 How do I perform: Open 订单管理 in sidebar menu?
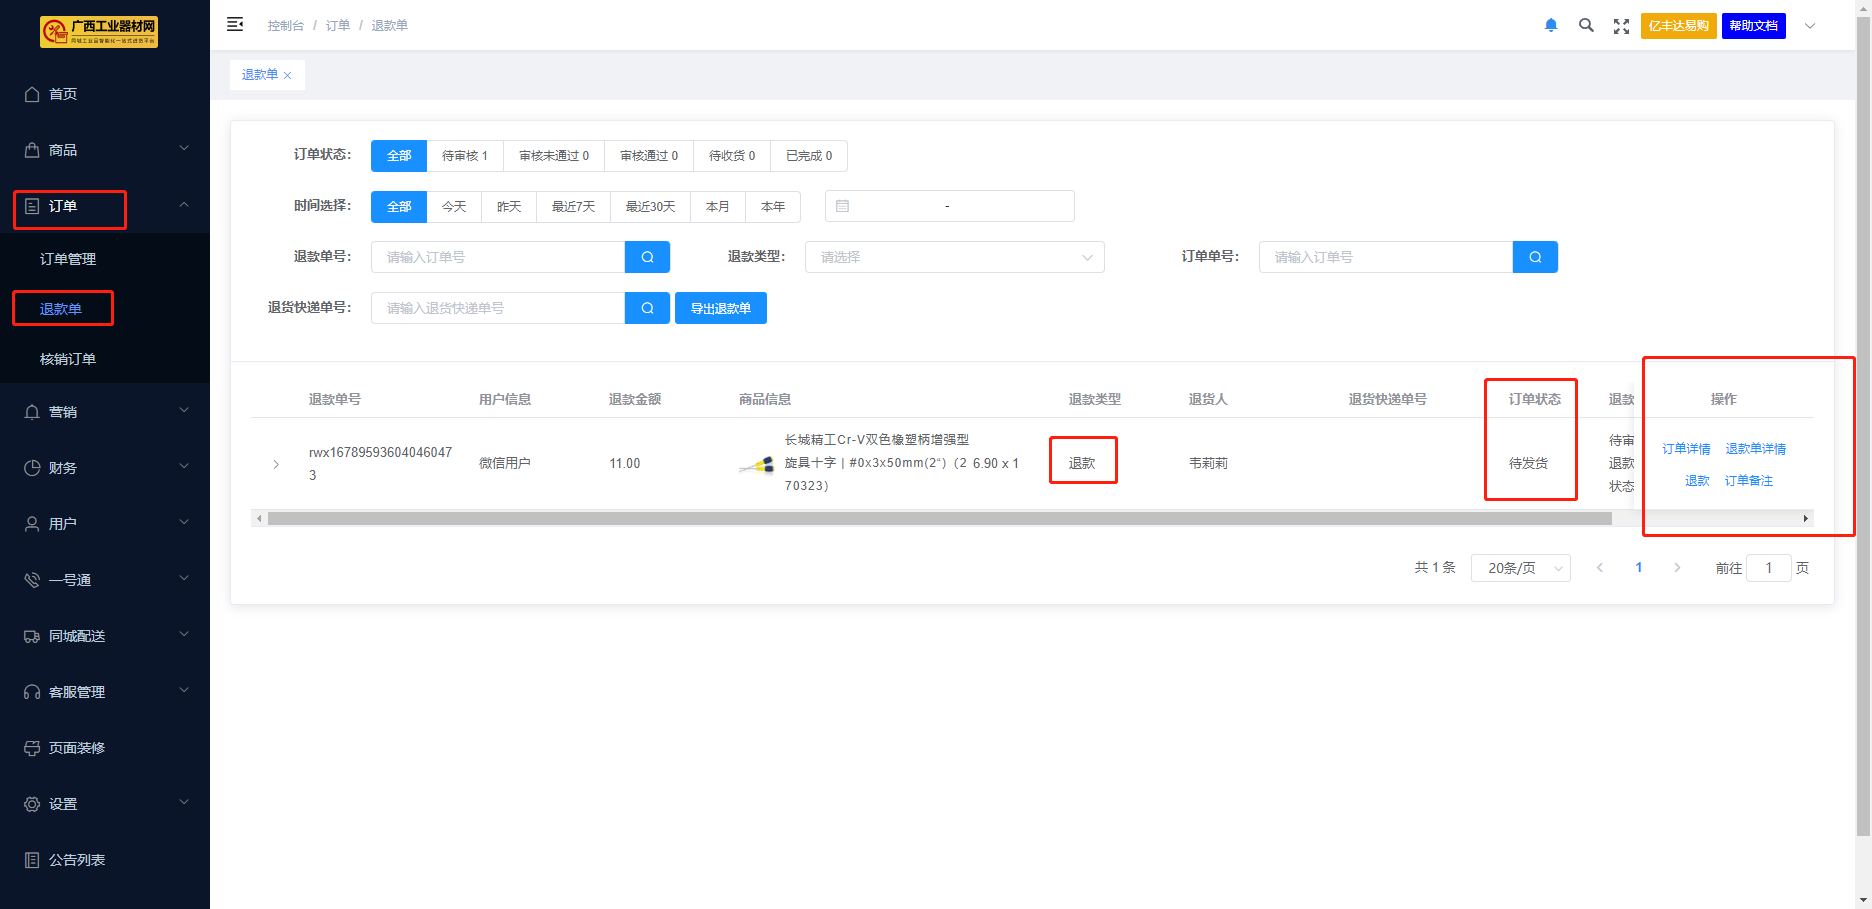click(x=68, y=259)
